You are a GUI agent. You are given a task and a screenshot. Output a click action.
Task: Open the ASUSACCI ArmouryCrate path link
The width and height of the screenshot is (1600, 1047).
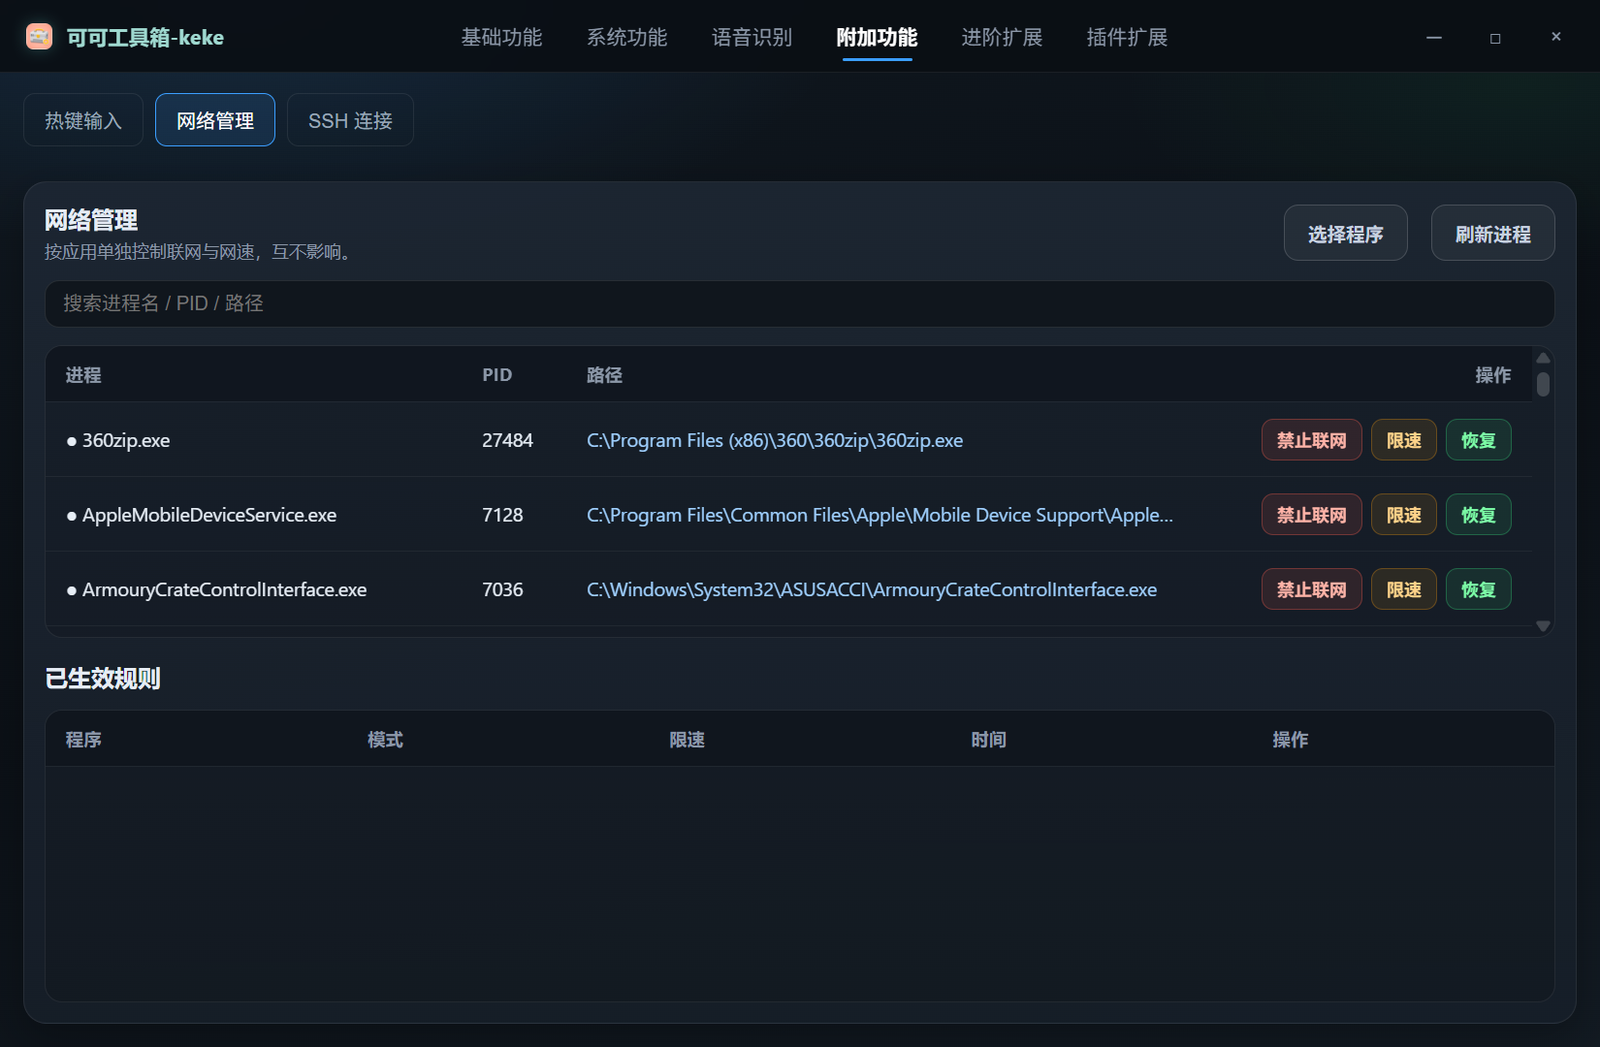(872, 590)
